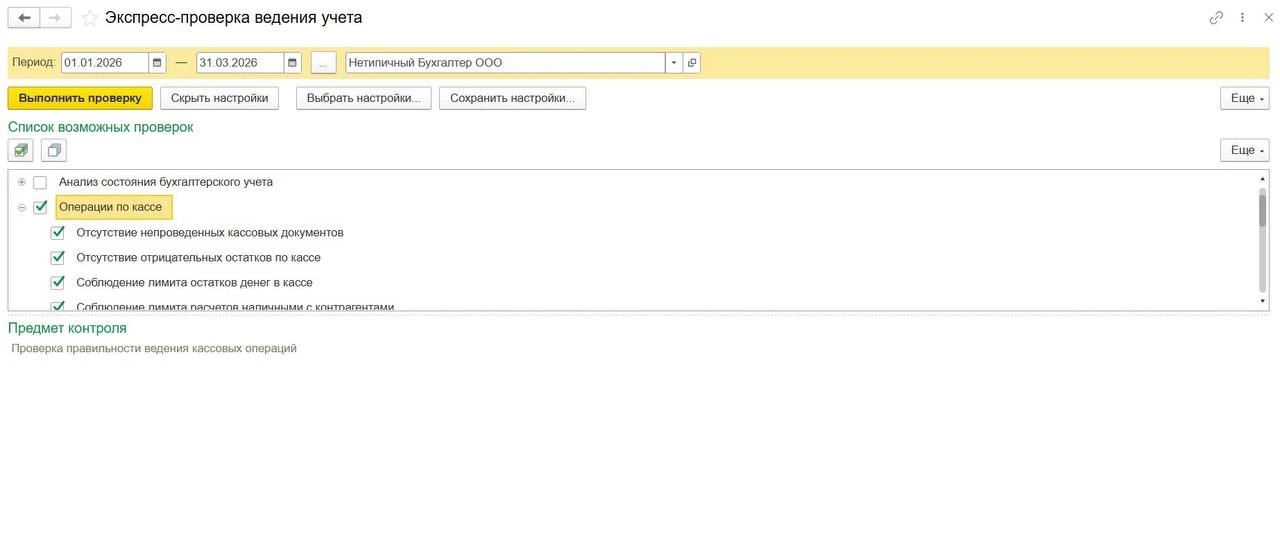The width and height of the screenshot is (1280, 547).
Task: Uncheck Соблюдение лимита остатков денег в кассе
Action: (58, 282)
